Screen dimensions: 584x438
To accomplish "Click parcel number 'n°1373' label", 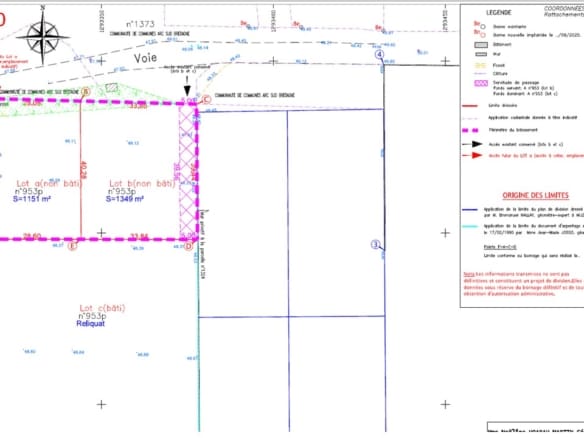I will click(x=140, y=24).
